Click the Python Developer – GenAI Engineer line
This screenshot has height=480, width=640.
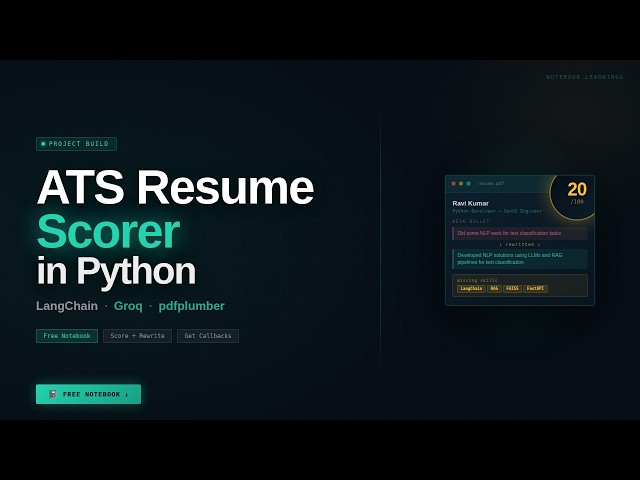point(497,211)
